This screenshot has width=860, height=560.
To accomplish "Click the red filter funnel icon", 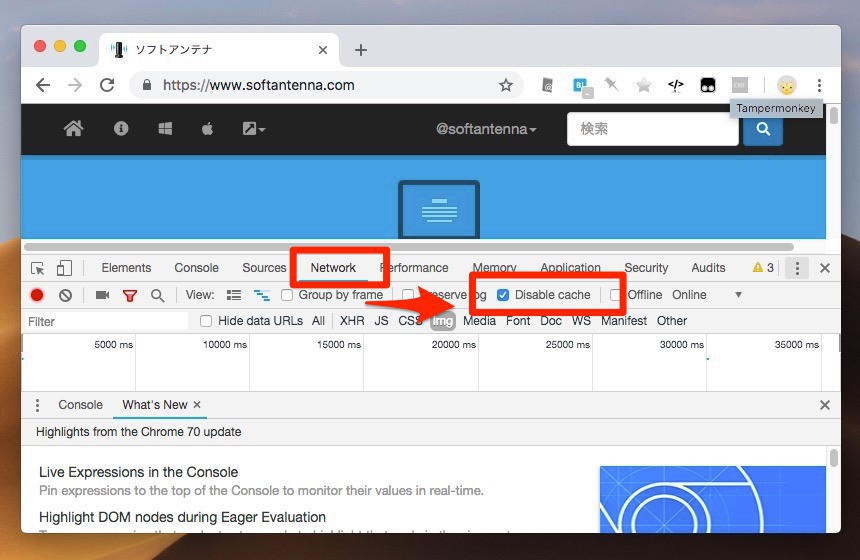I will (x=130, y=295).
